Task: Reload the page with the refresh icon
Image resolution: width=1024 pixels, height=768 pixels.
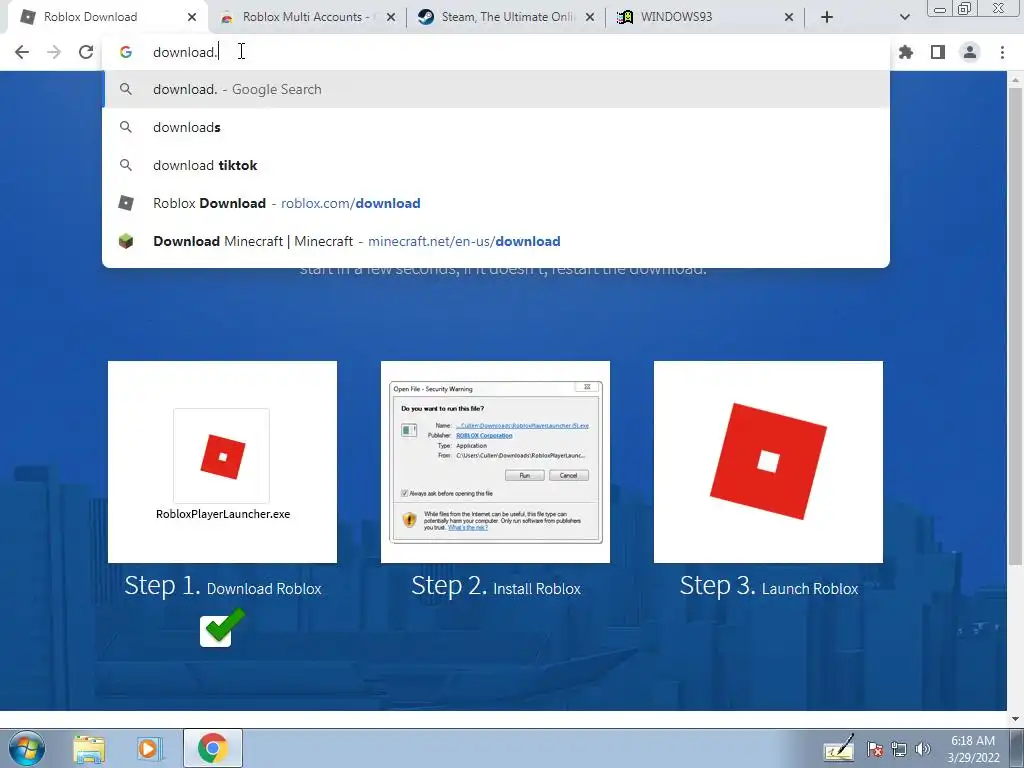Action: click(x=86, y=52)
